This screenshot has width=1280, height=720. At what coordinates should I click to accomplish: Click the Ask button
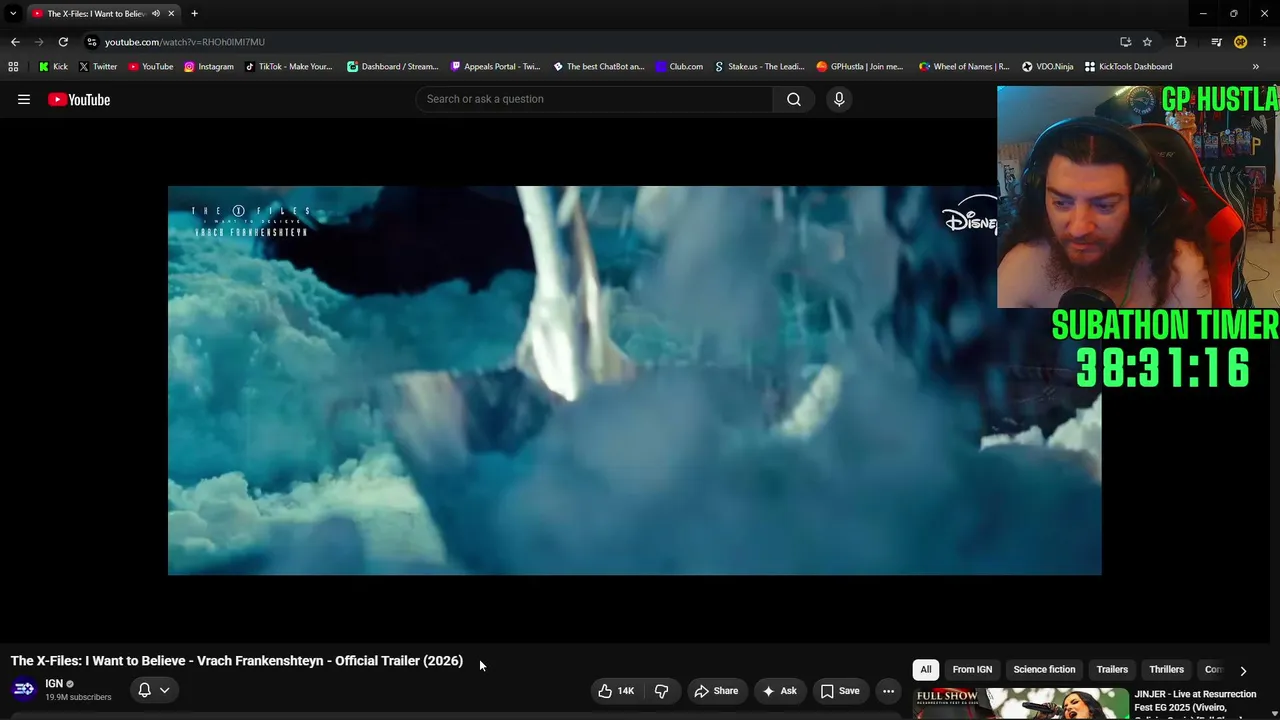[779, 691]
